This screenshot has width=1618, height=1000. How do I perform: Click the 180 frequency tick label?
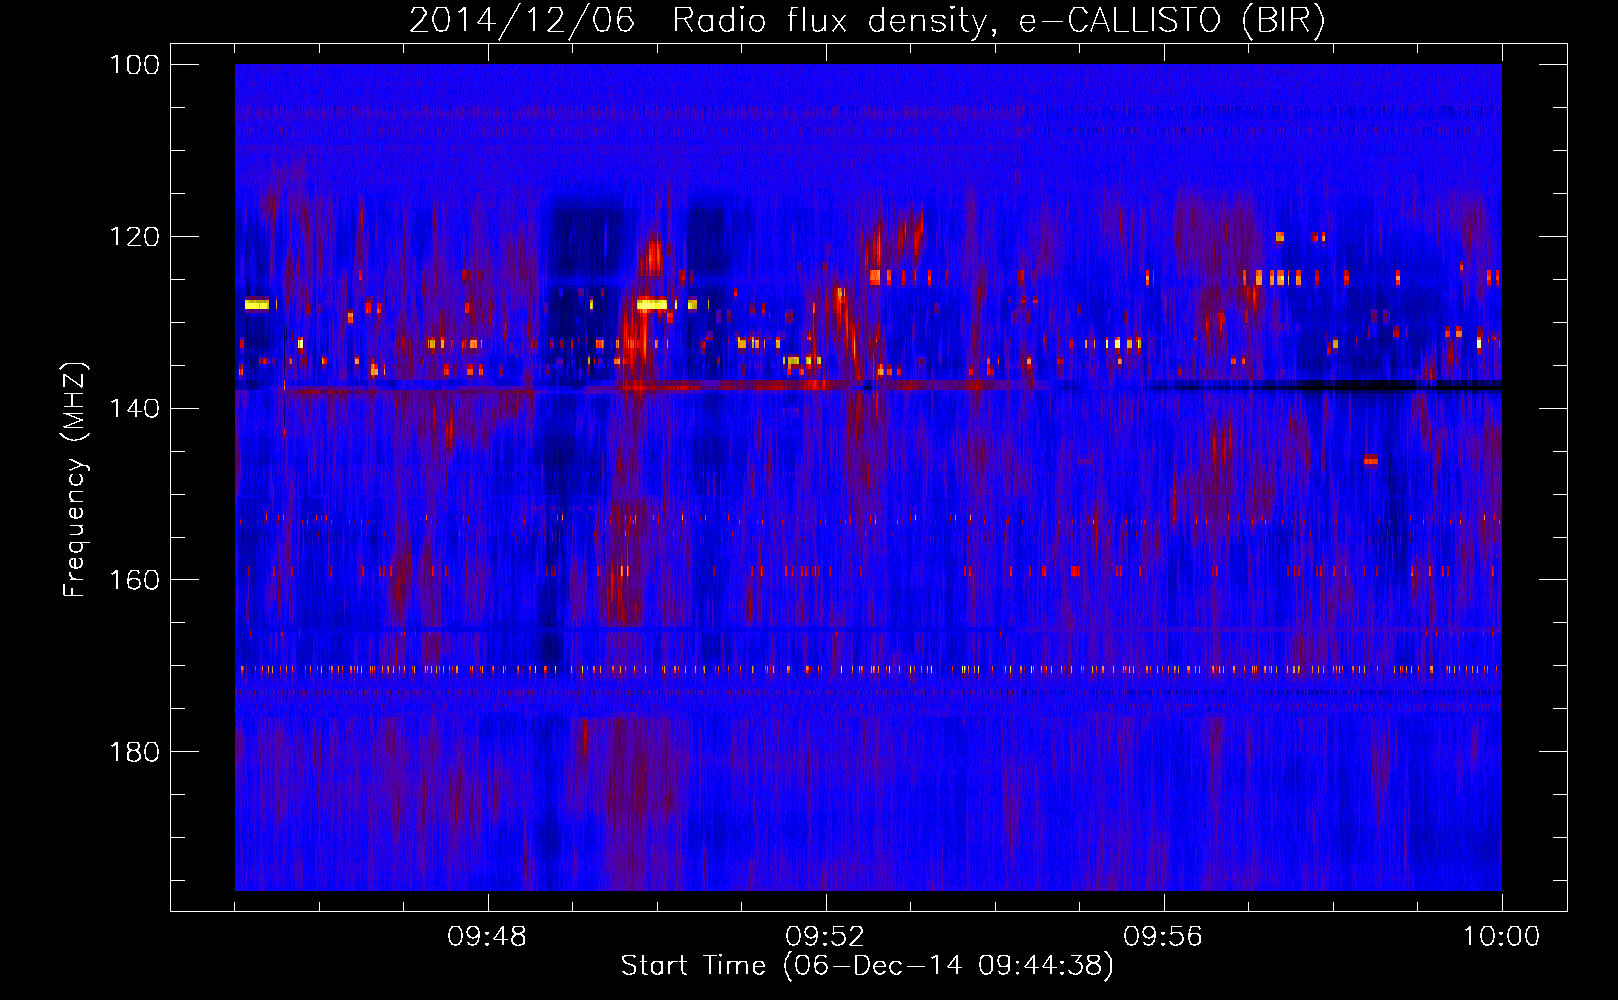[x=135, y=752]
